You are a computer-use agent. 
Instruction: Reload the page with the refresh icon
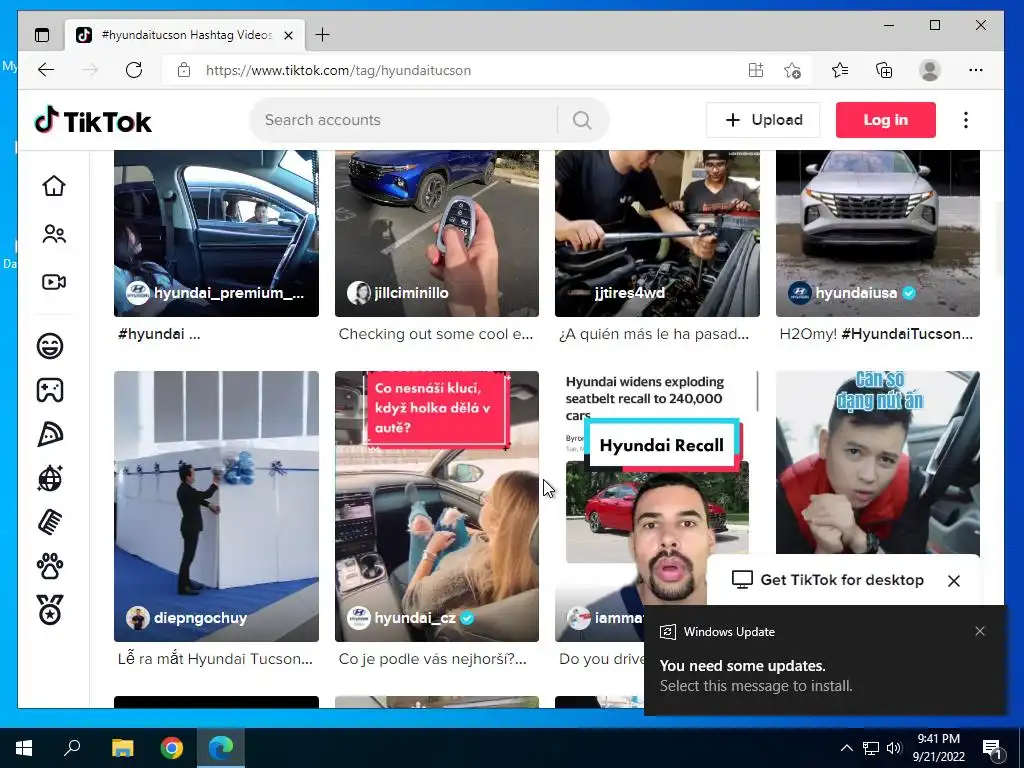(x=134, y=70)
